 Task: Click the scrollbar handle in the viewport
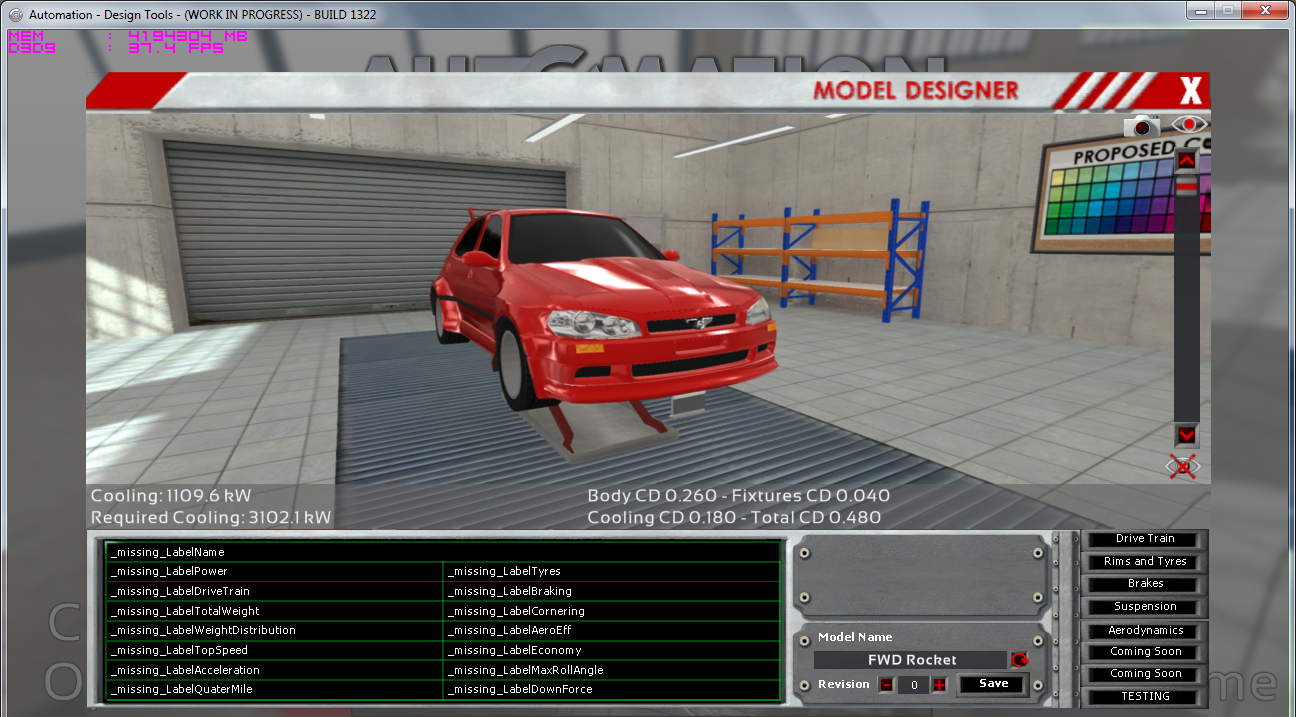point(1186,187)
